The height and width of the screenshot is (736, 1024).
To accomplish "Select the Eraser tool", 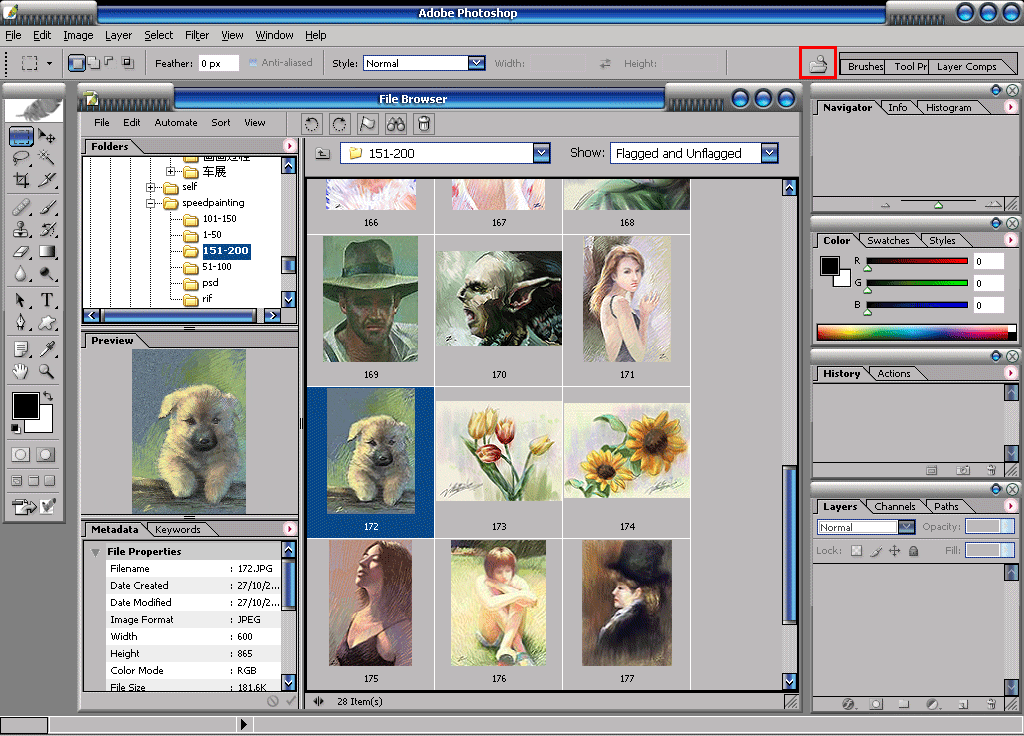I will coord(21,251).
